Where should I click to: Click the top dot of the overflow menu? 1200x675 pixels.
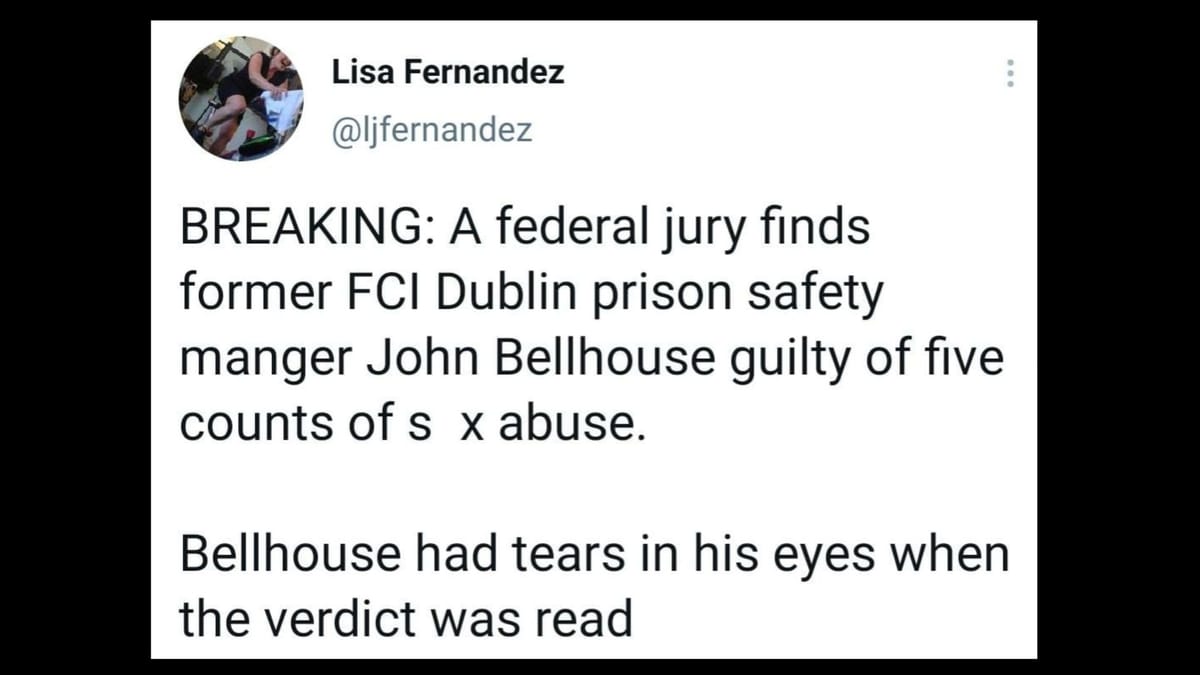point(1011,62)
